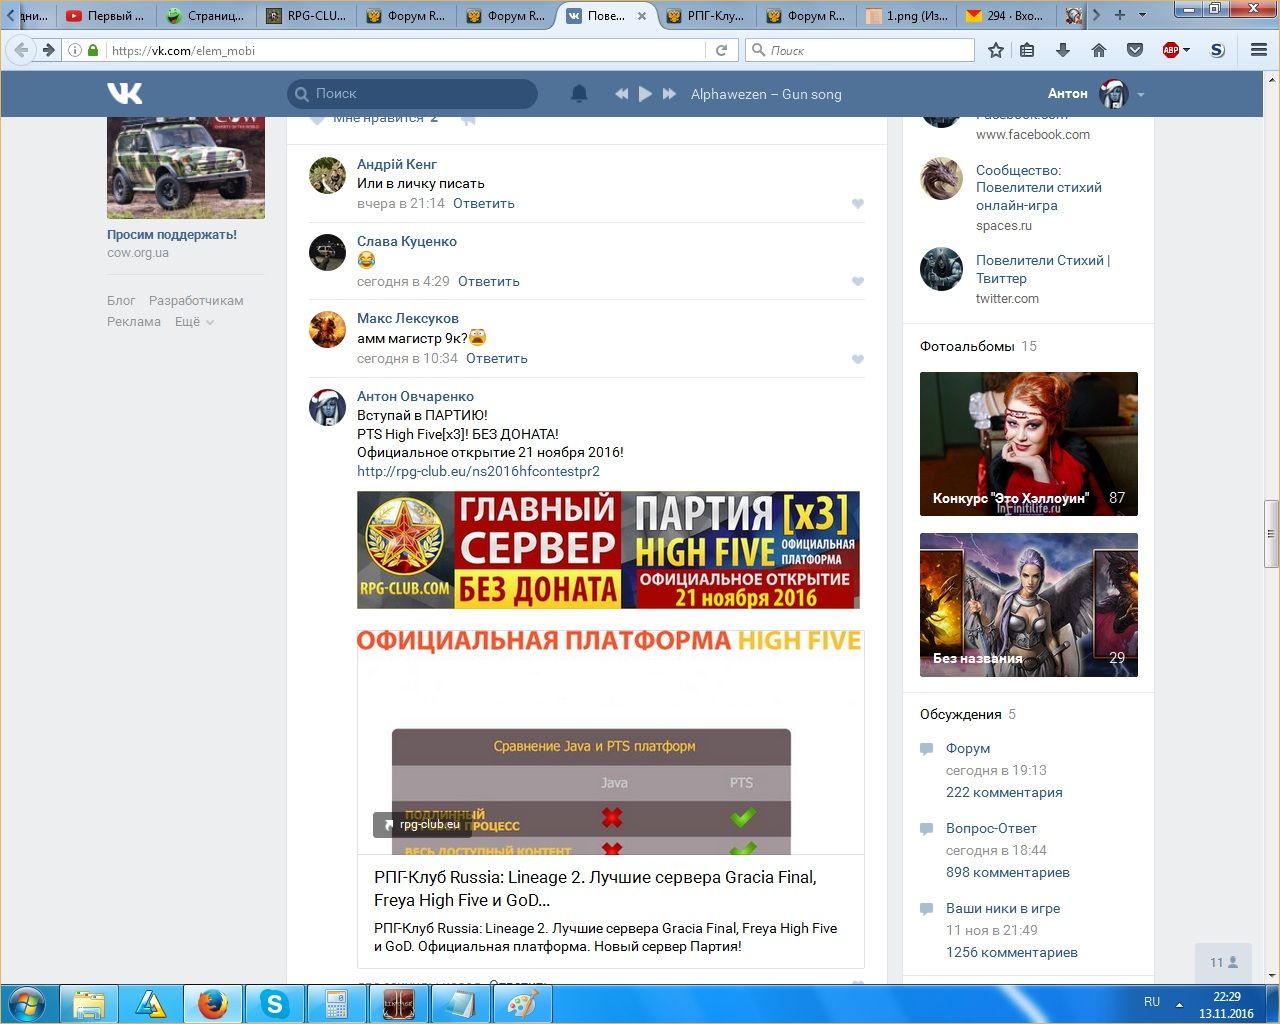Play the Alphawezen Gun song track

tap(645, 93)
